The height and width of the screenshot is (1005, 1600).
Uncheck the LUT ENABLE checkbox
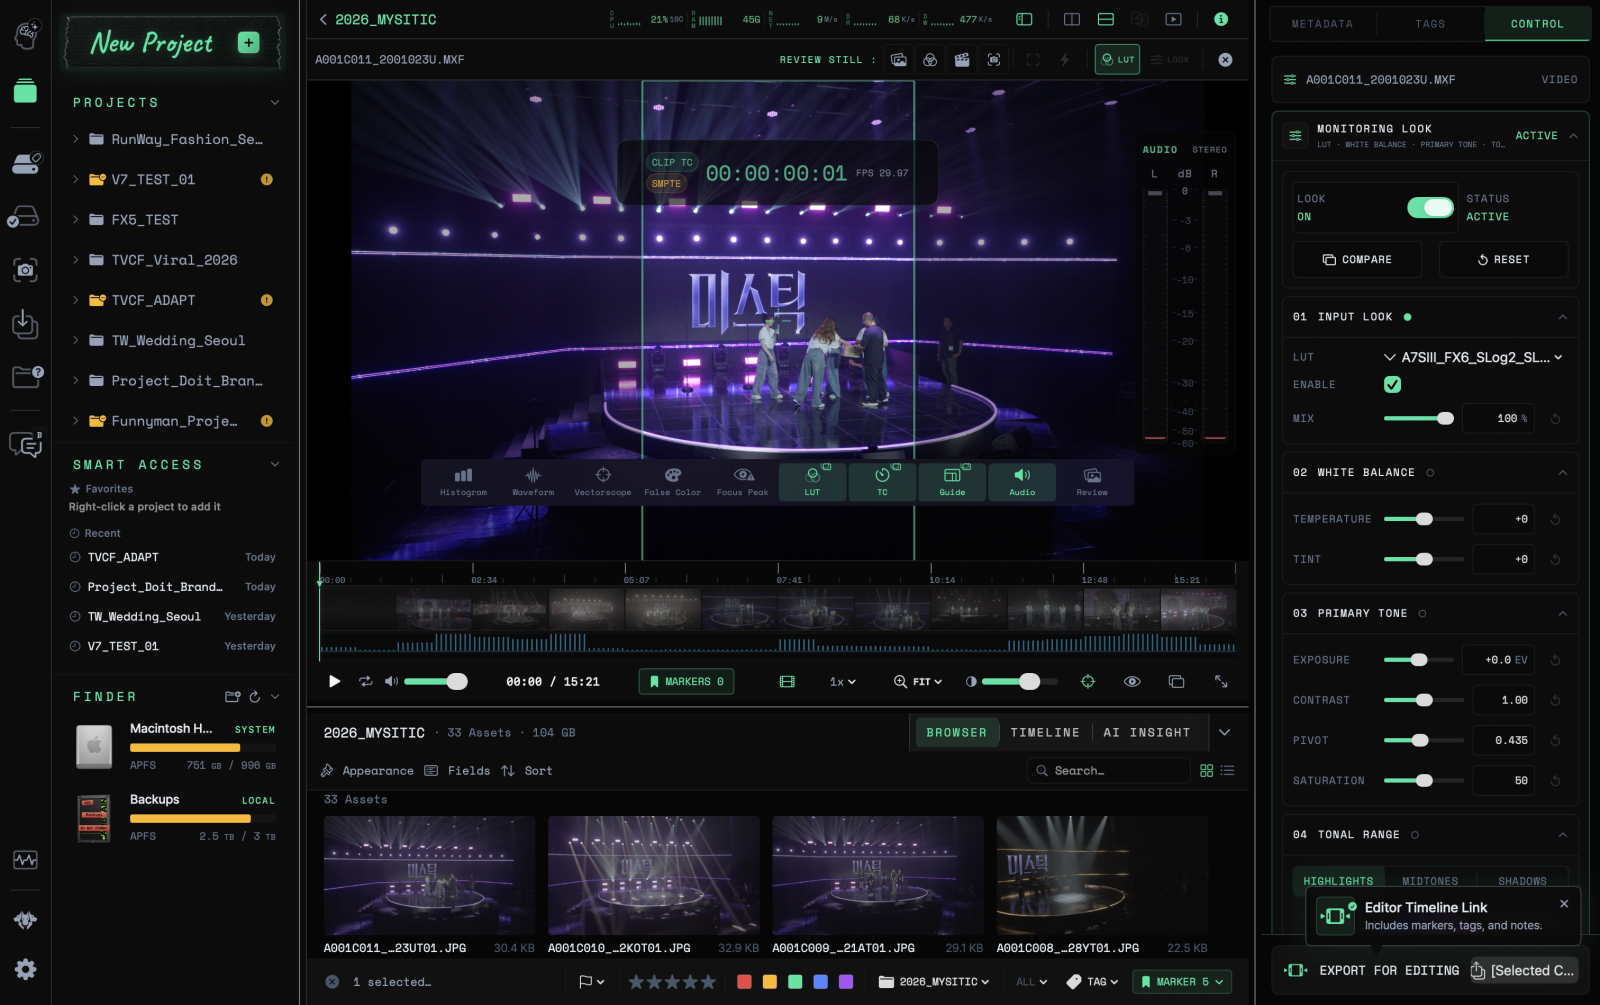(1392, 384)
